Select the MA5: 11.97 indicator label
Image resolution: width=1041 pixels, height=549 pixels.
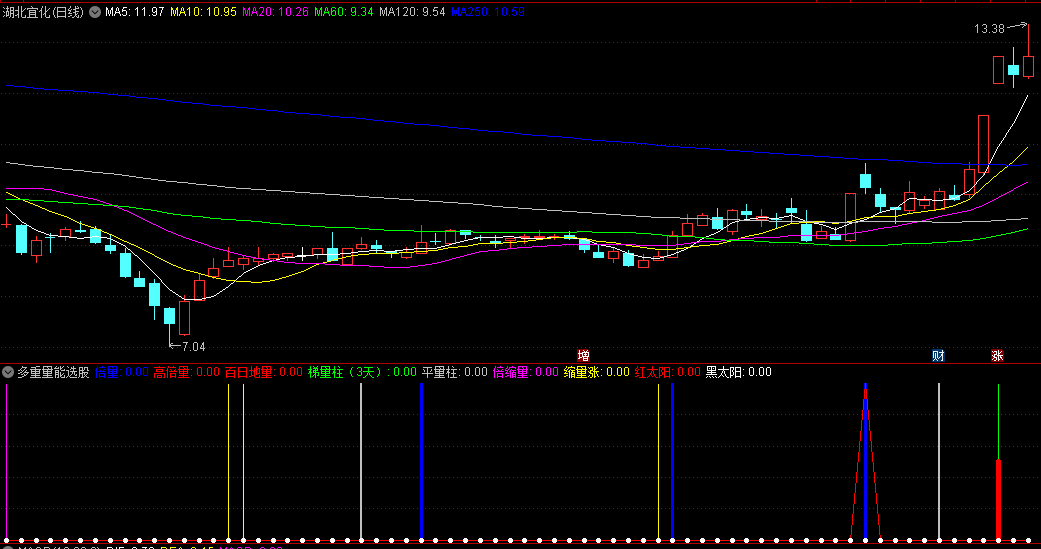[x=135, y=12]
